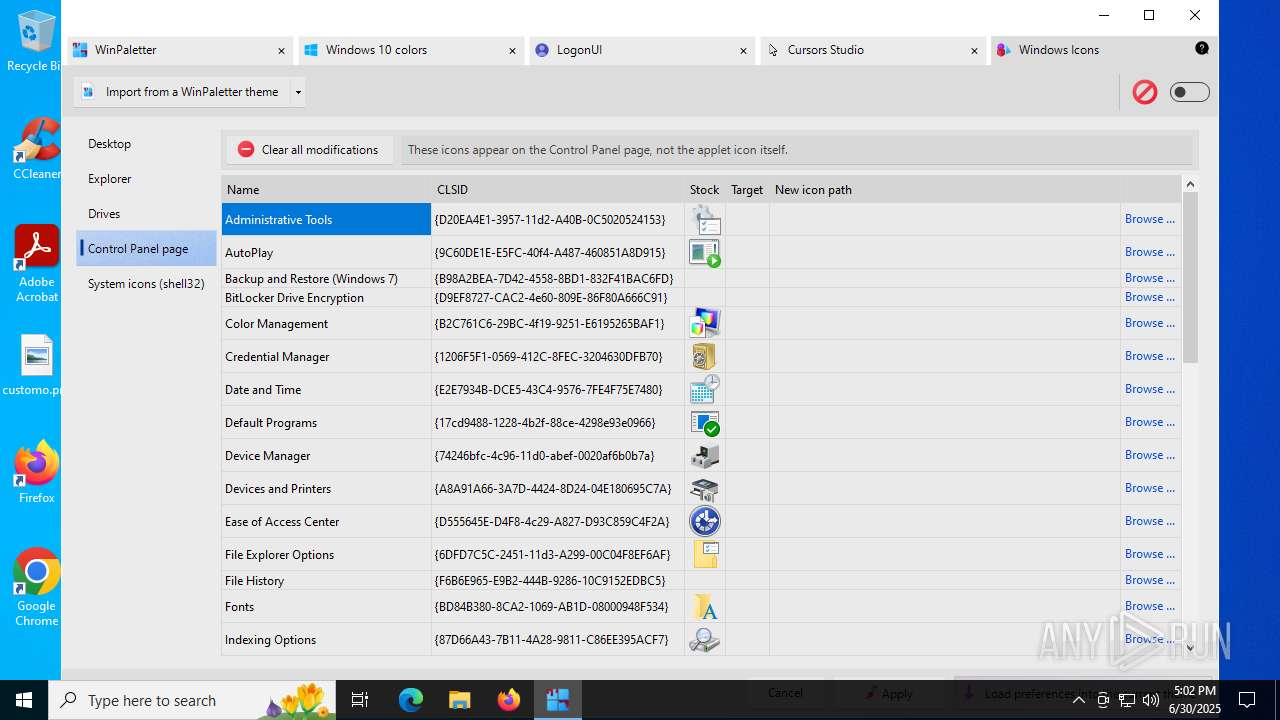
Task: Click the Date and Time stock icon
Action: pyautogui.click(x=705, y=389)
